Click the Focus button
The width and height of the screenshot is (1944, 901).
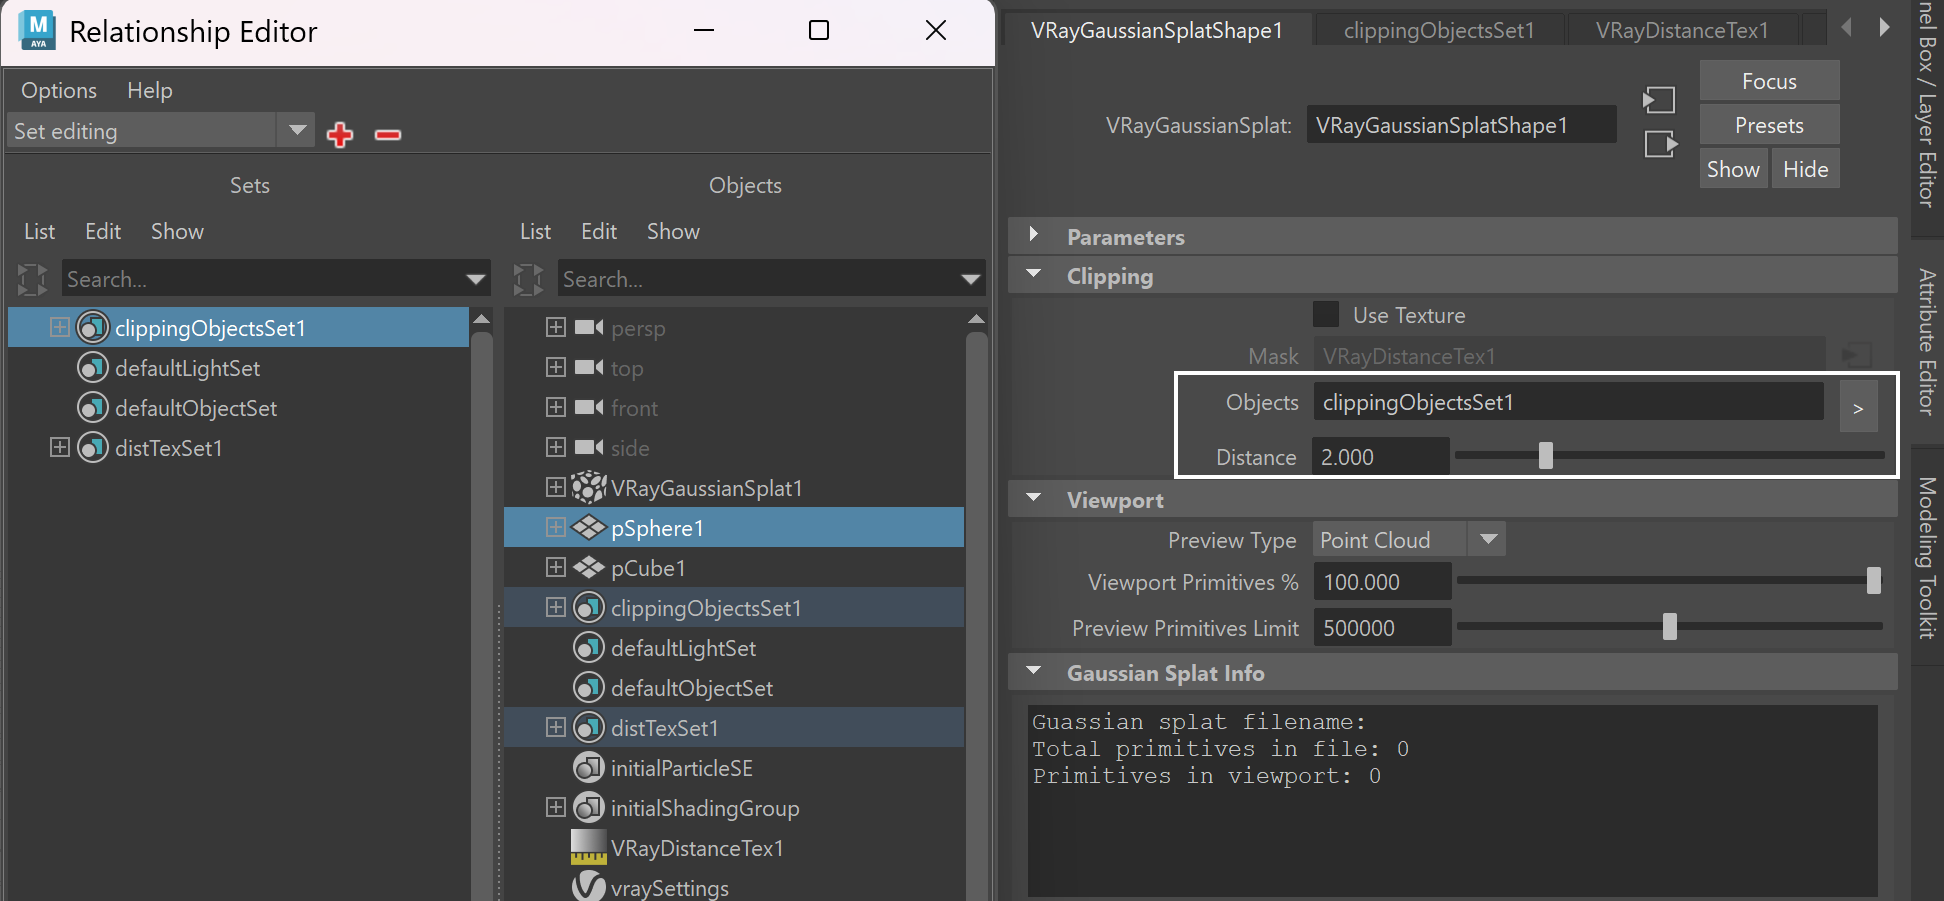click(x=1769, y=81)
